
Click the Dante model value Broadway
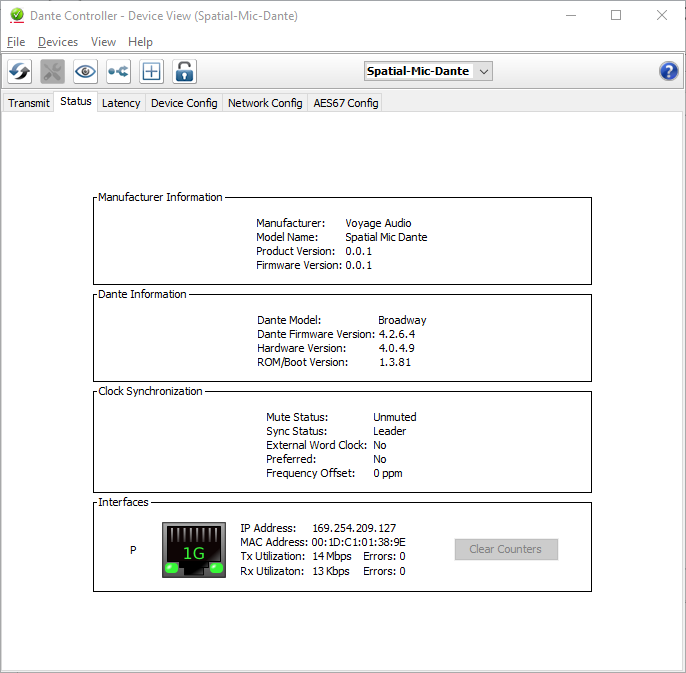[402, 320]
